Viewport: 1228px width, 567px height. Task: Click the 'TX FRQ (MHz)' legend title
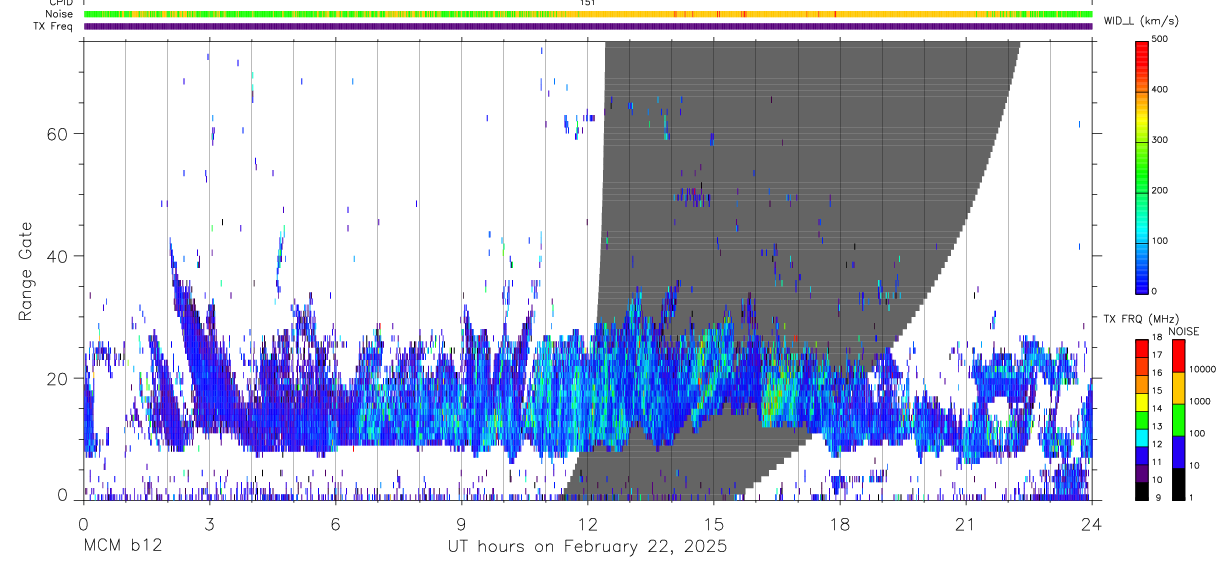(1141, 319)
